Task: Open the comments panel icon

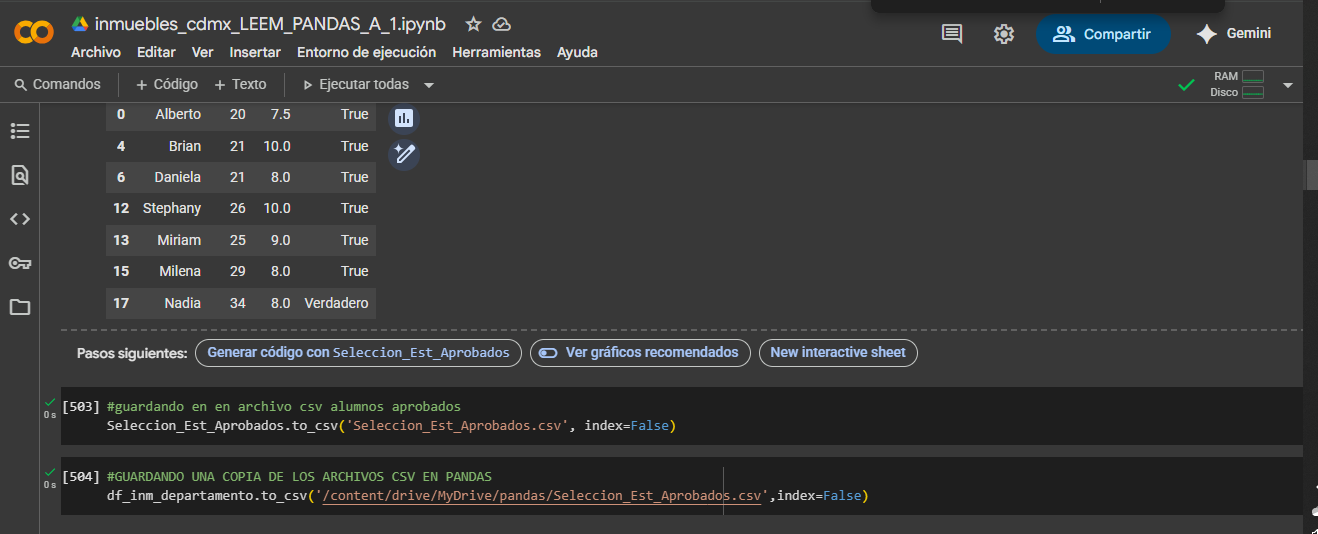Action: pyautogui.click(x=952, y=34)
